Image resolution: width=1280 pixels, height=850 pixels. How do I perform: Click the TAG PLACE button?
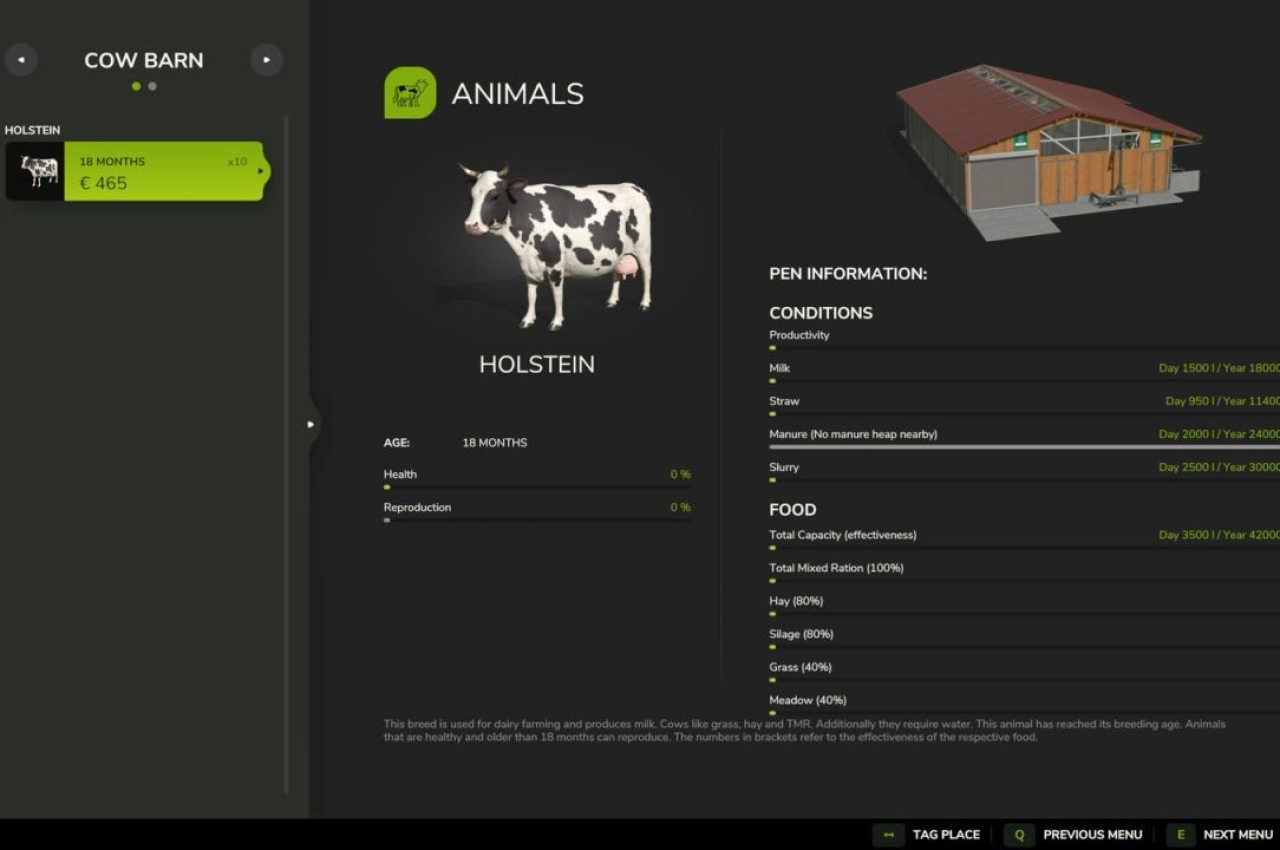pyautogui.click(x=944, y=834)
